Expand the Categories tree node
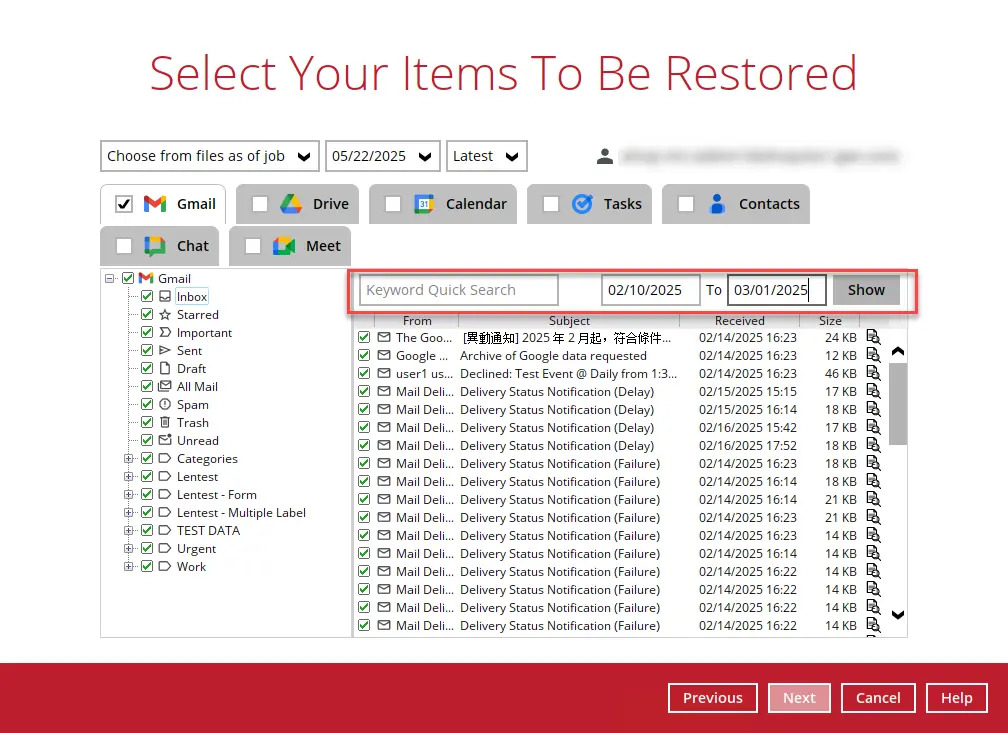 click(128, 459)
